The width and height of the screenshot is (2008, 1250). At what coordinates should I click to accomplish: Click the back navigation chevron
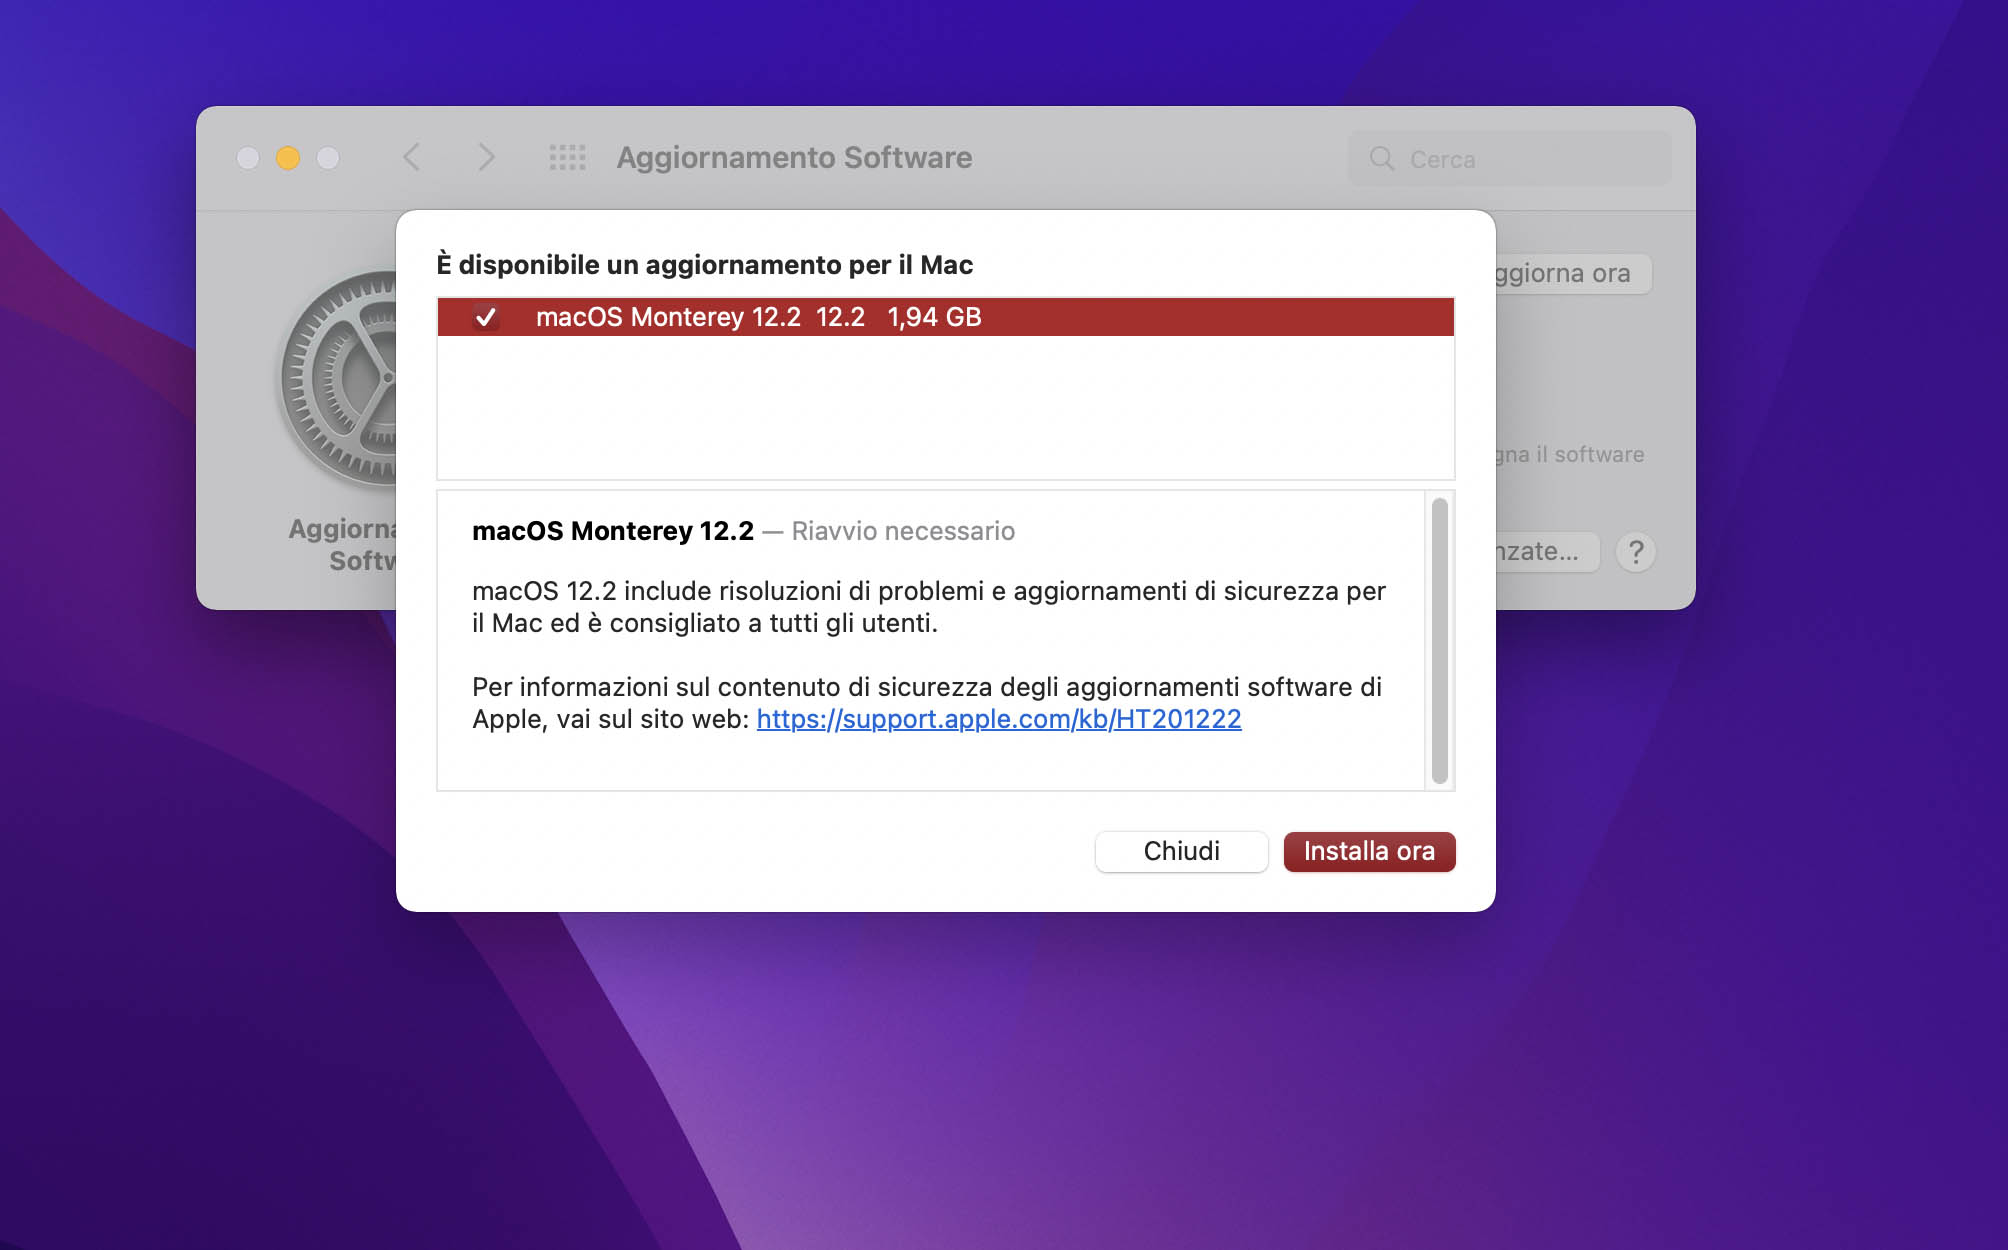click(x=411, y=157)
